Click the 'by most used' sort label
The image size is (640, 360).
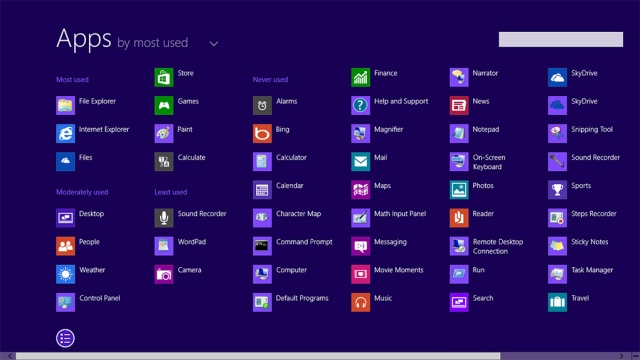click(153, 43)
